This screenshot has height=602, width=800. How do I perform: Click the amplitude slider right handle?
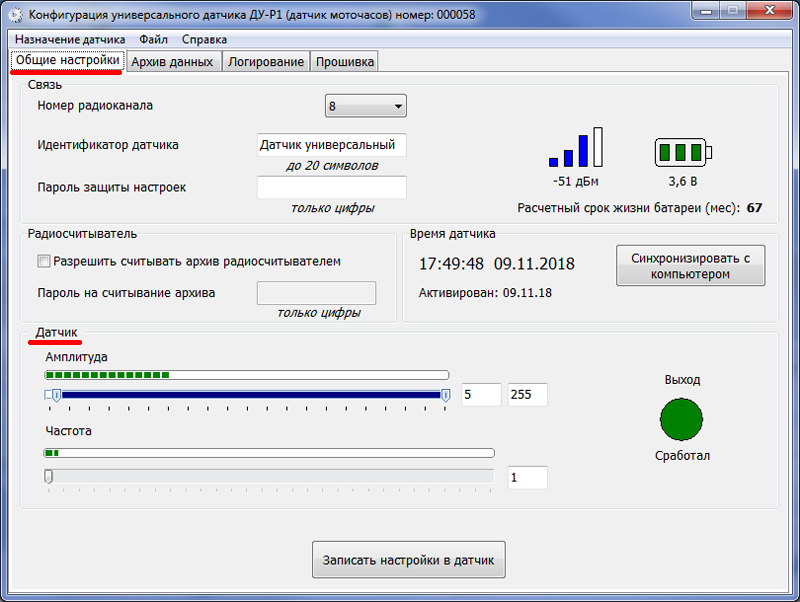tap(445, 395)
